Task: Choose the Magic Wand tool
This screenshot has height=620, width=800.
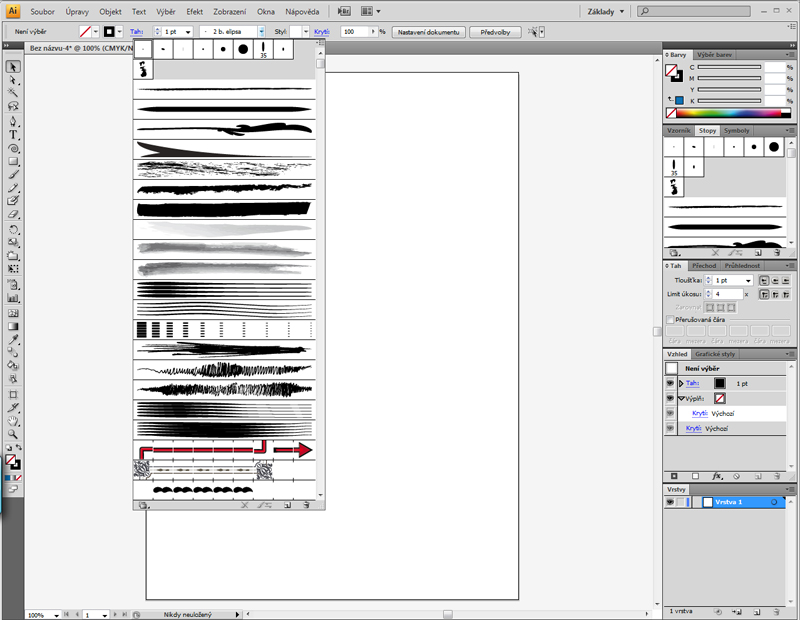Action: click(x=14, y=93)
